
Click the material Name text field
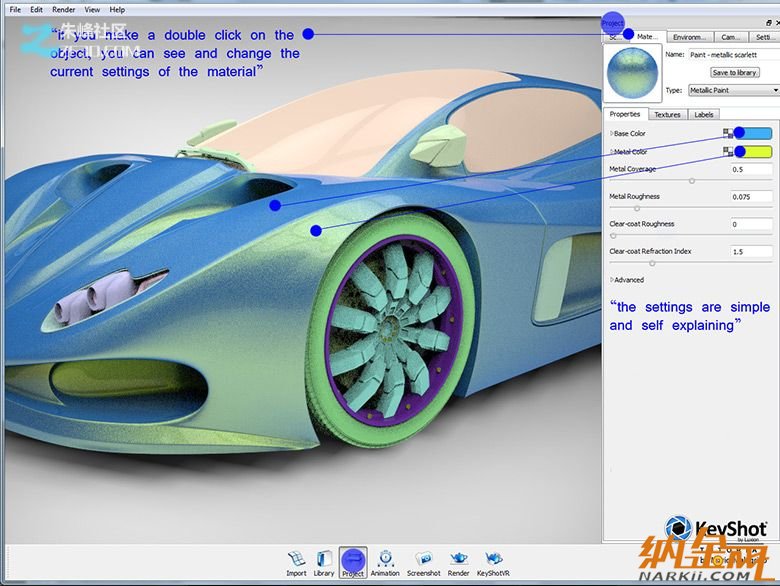pyautogui.click(x=733, y=54)
